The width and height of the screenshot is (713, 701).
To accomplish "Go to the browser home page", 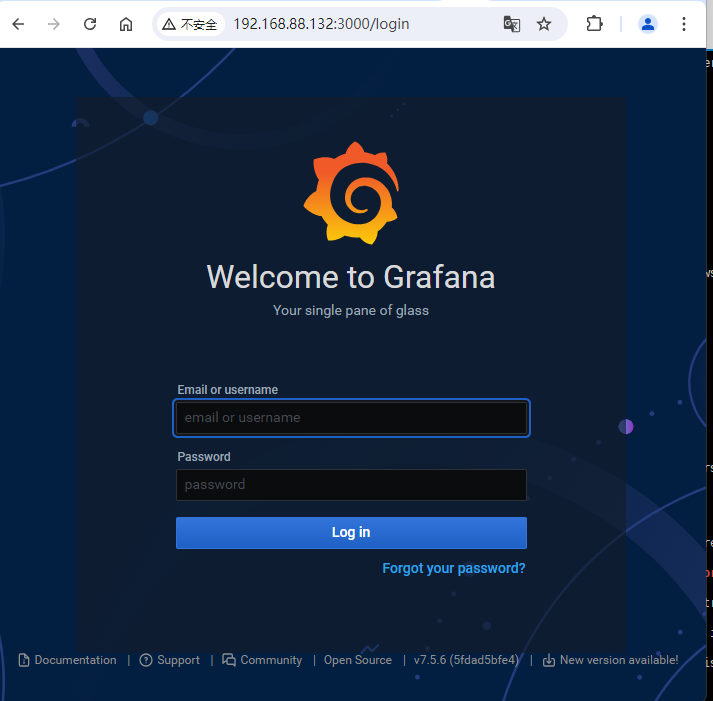I will click(126, 24).
